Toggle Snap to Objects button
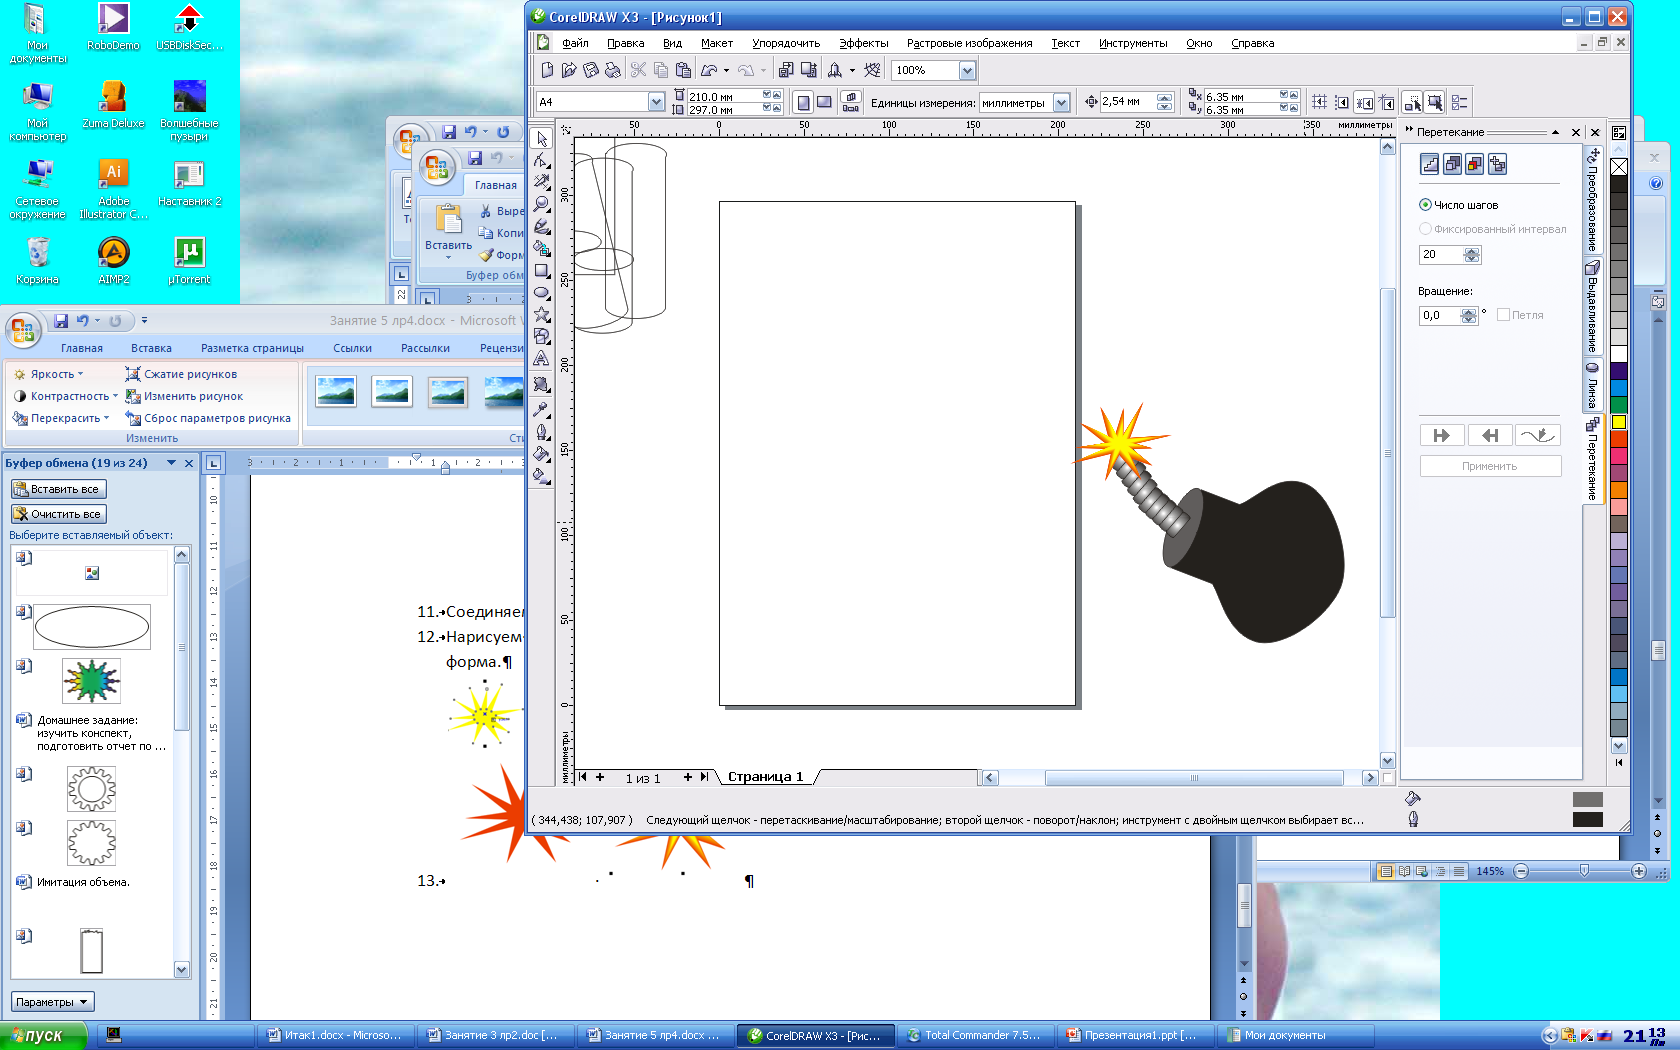The width and height of the screenshot is (1680, 1050). point(1364,102)
